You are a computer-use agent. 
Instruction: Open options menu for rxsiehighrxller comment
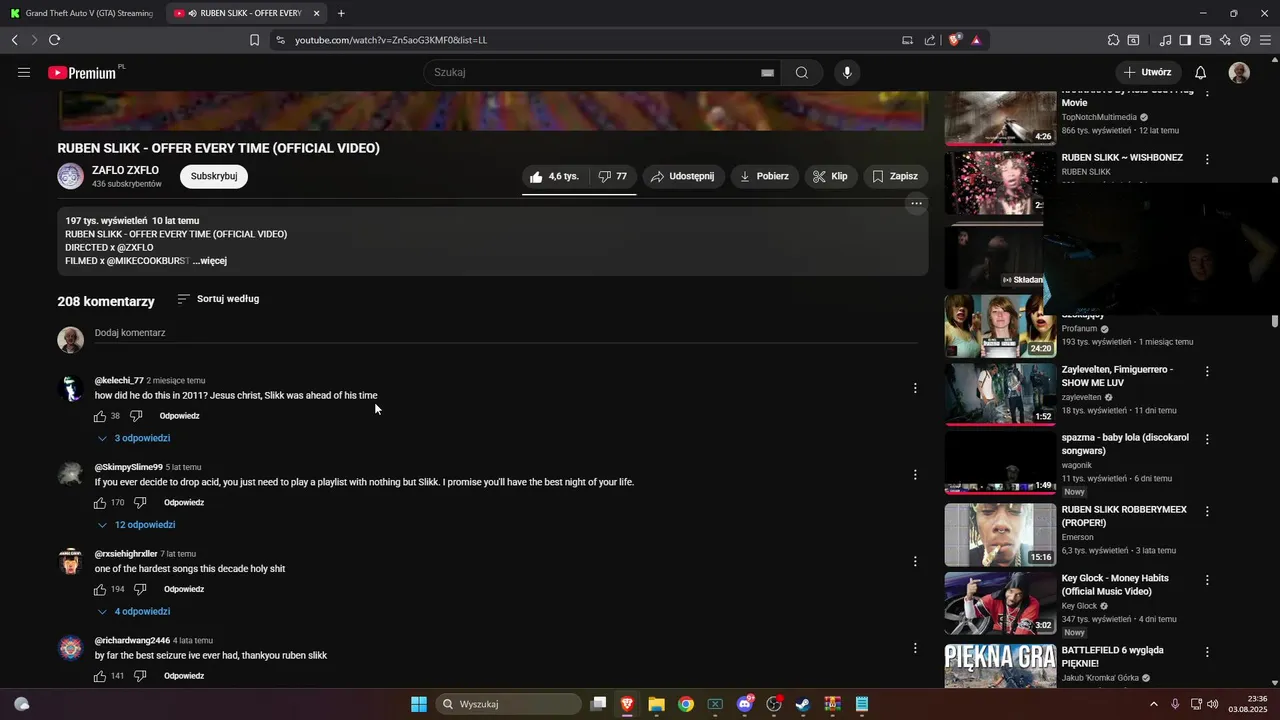915,561
